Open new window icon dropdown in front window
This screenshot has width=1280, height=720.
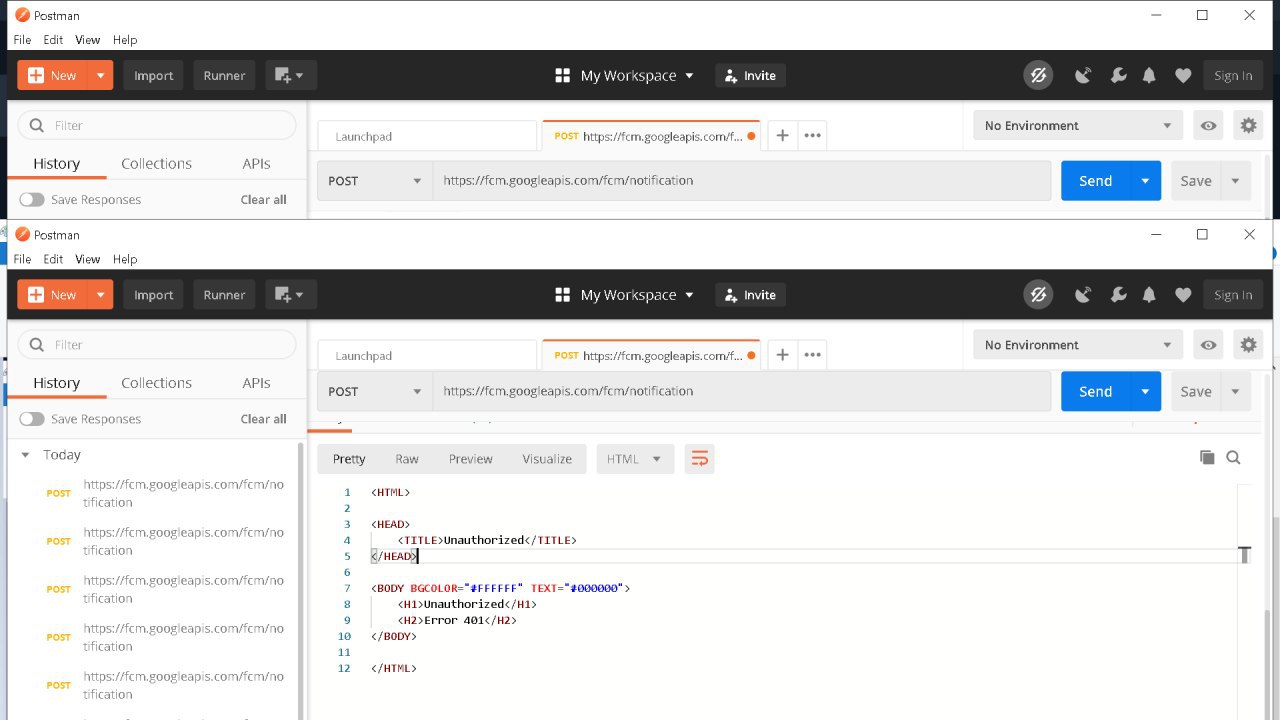(x=291, y=295)
